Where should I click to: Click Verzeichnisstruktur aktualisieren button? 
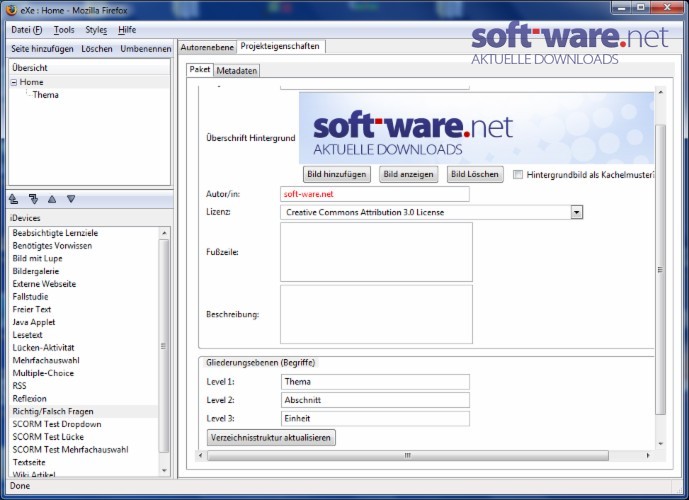[271, 438]
